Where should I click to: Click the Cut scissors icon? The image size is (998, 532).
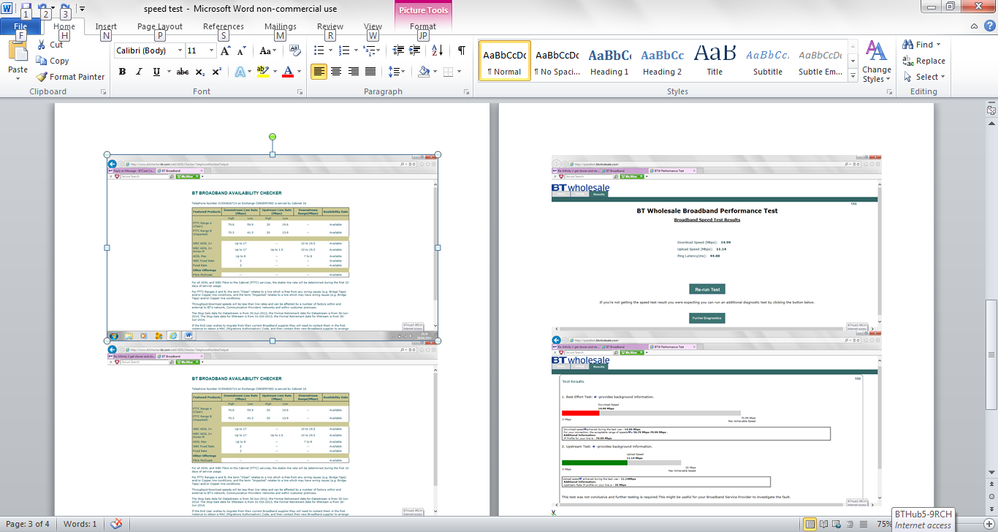click(x=41, y=45)
